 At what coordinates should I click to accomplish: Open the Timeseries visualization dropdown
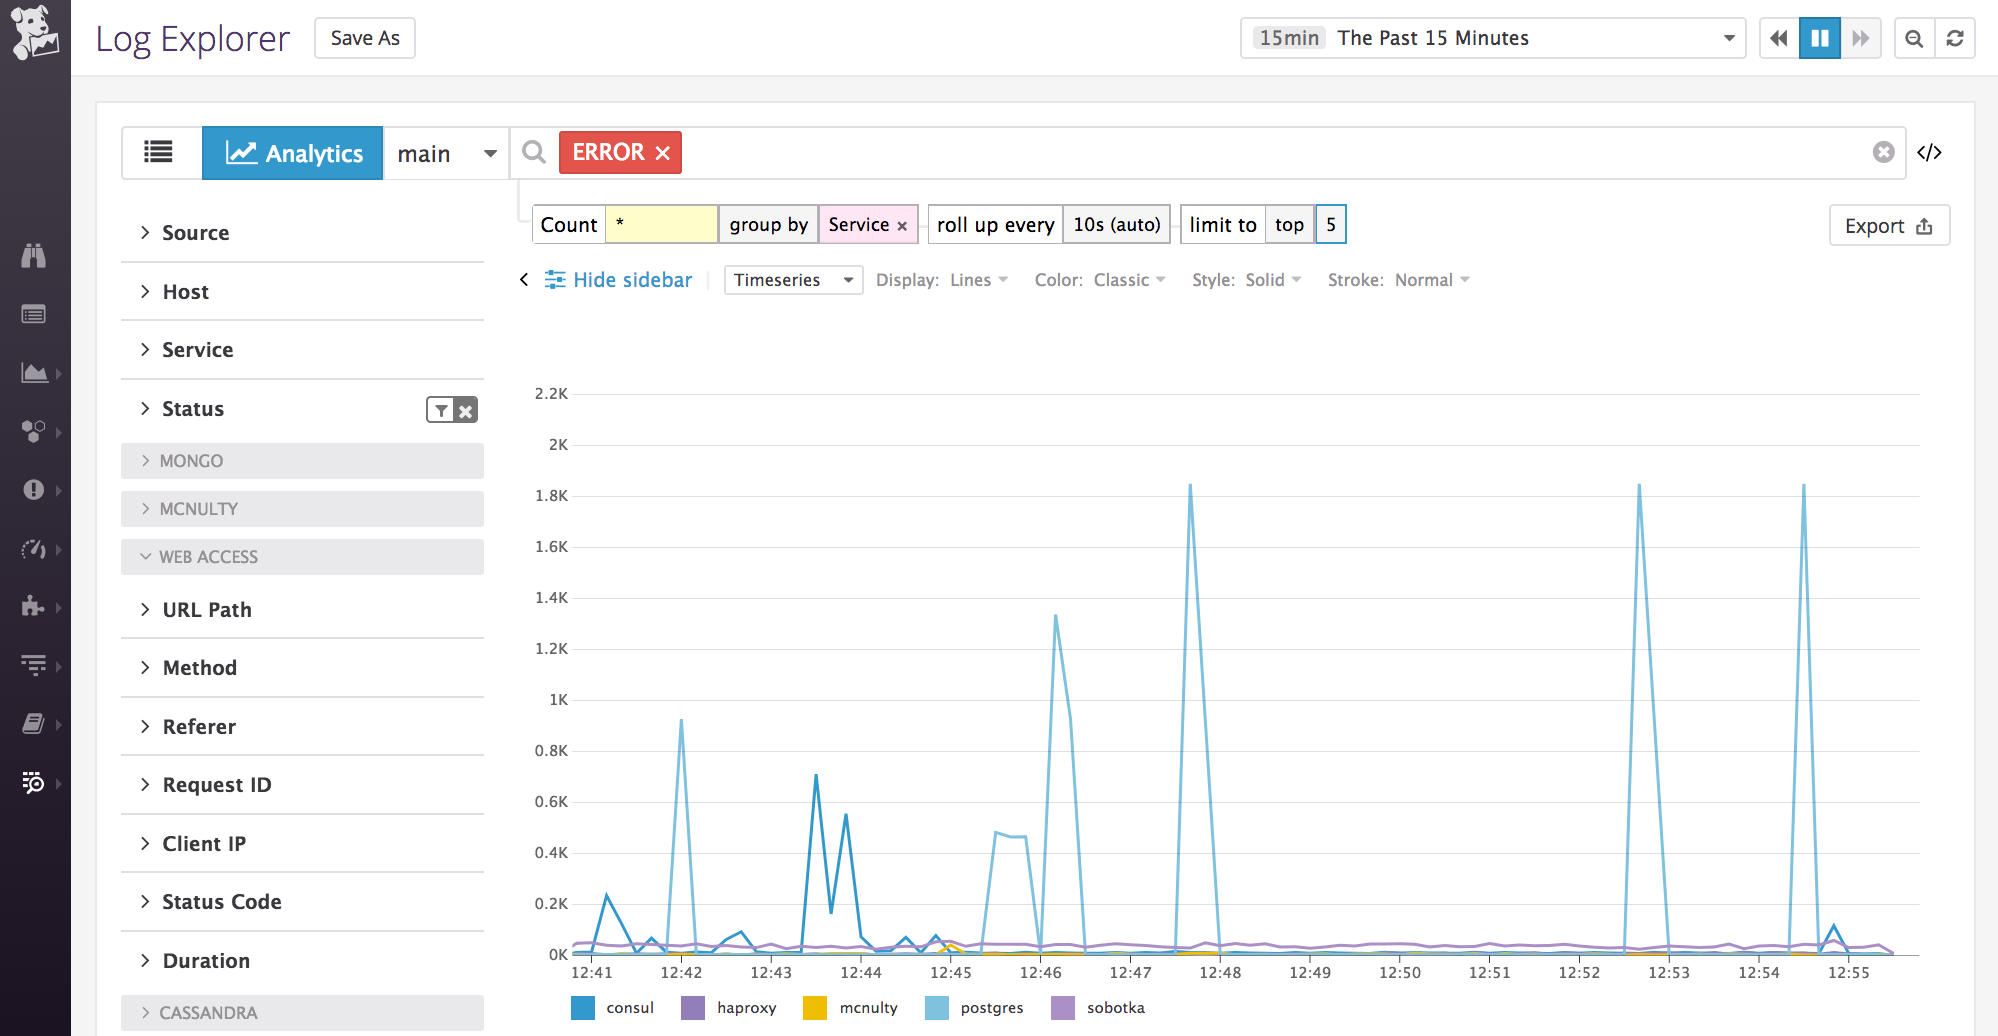(792, 280)
